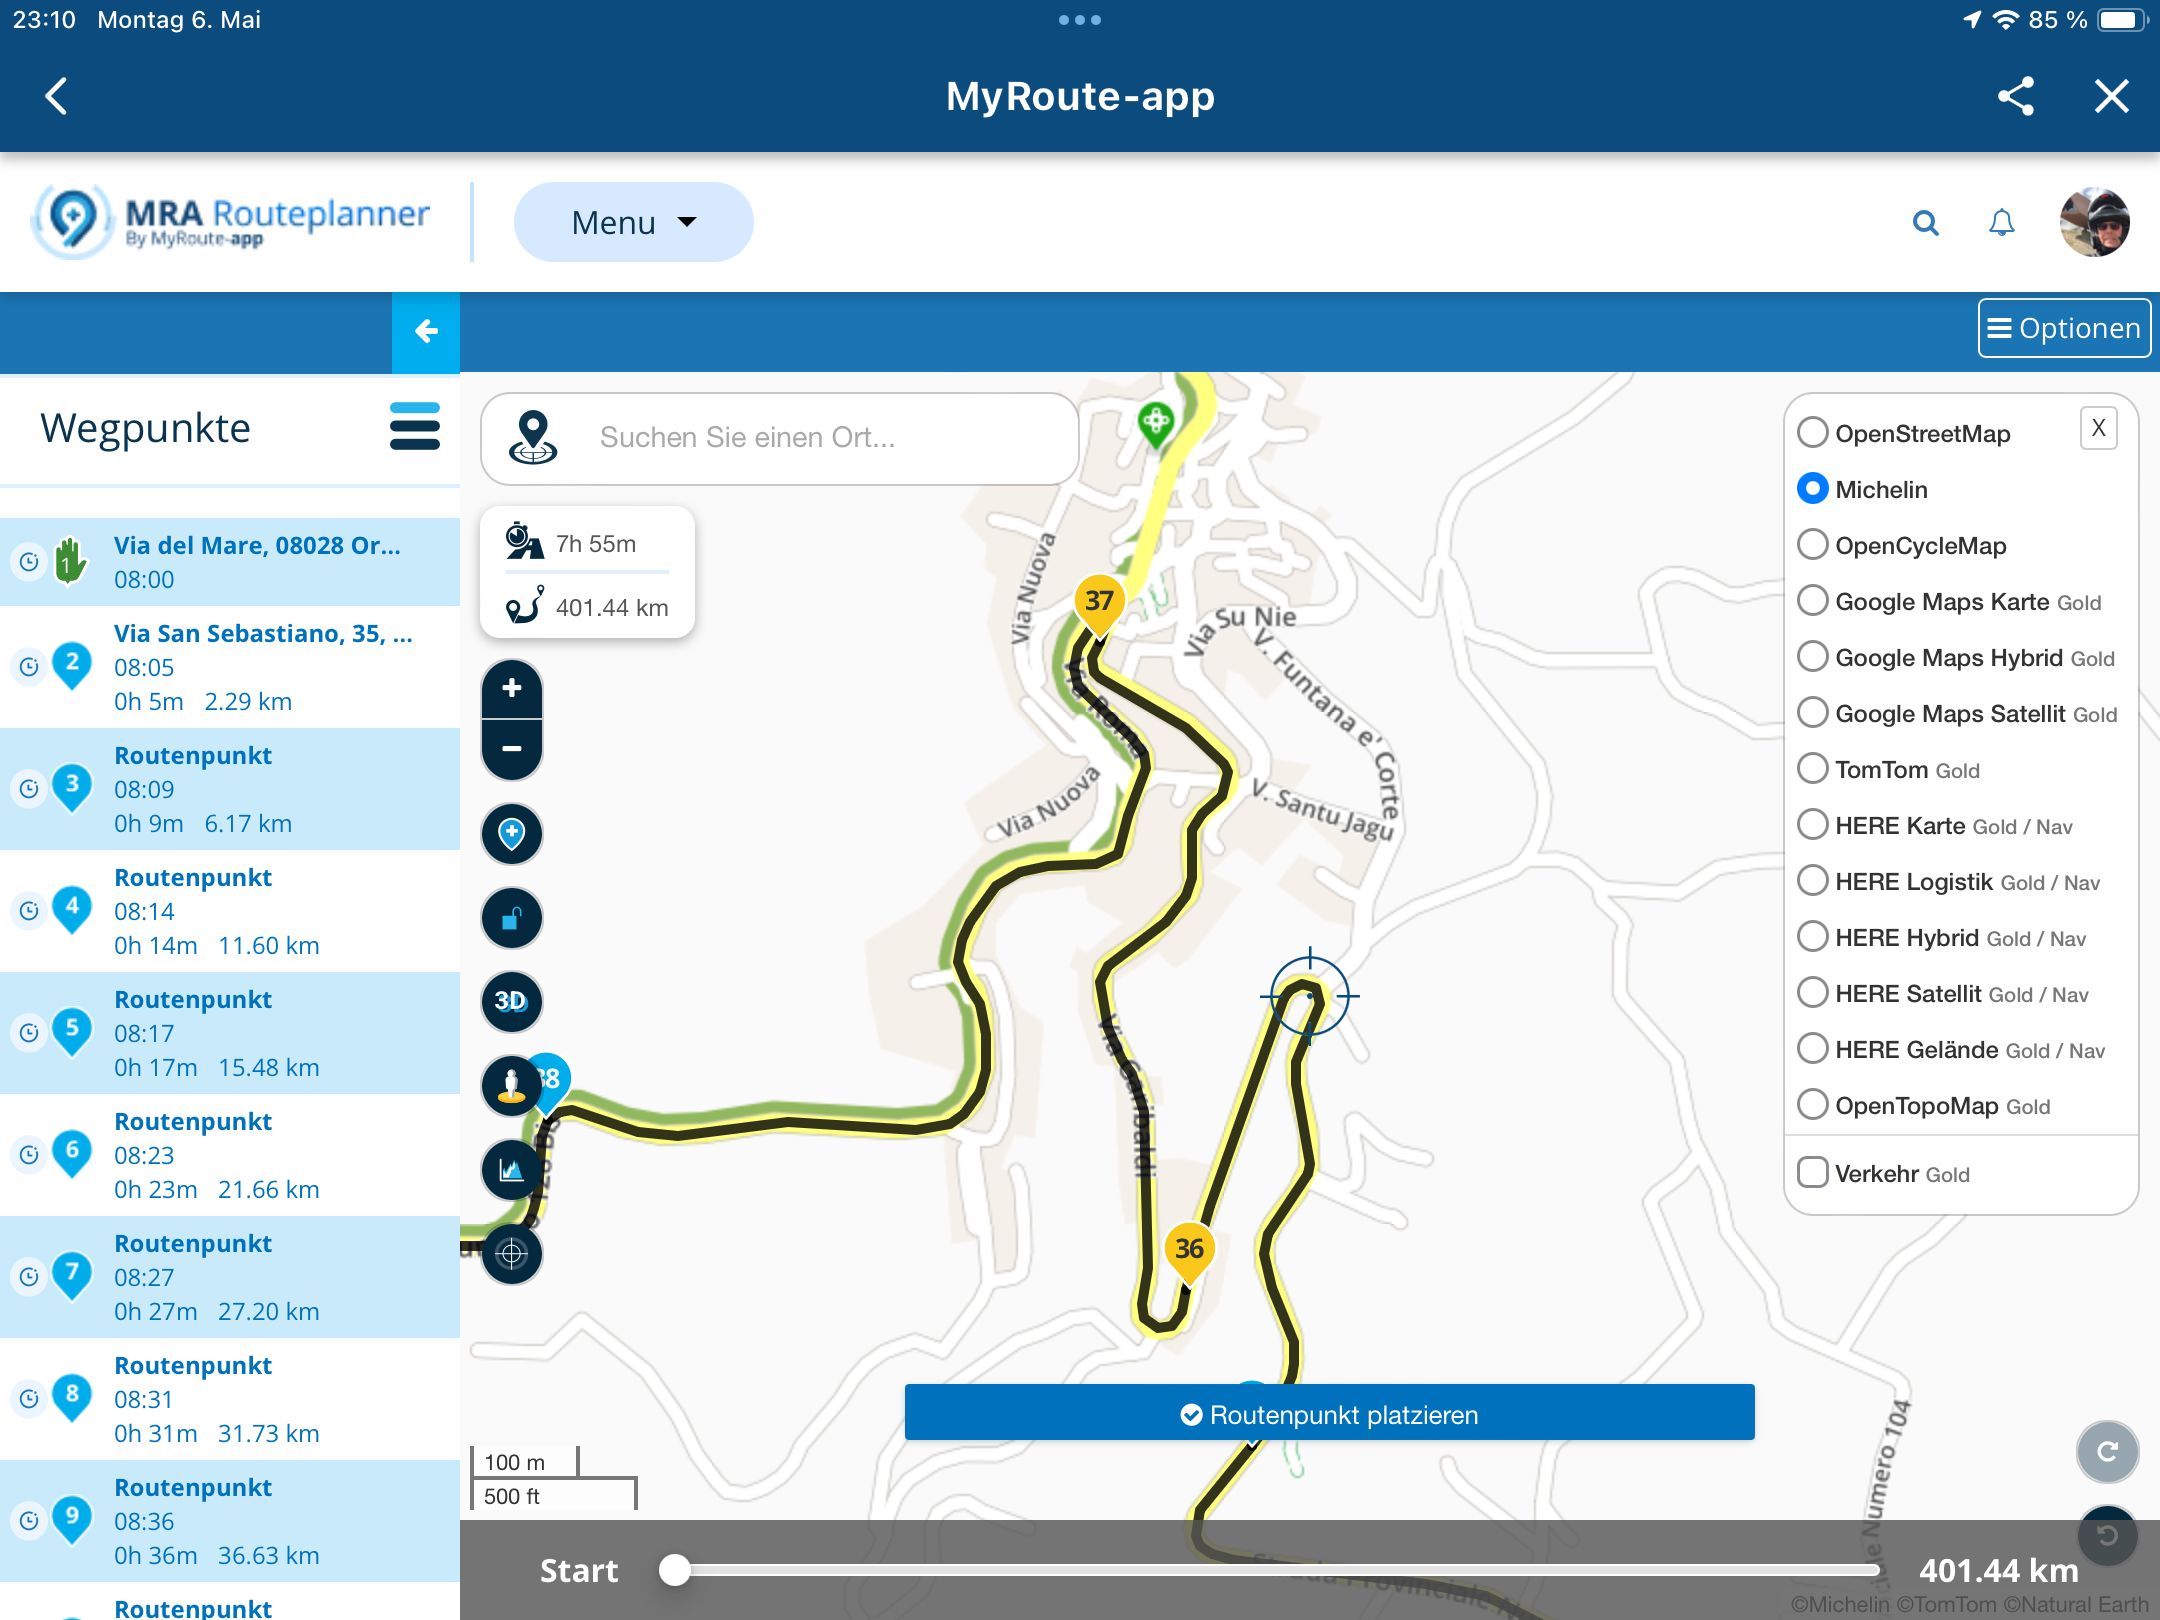2160x1620 pixels.
Task: Click the 7h 55m route duration
Action: (596, 543)
